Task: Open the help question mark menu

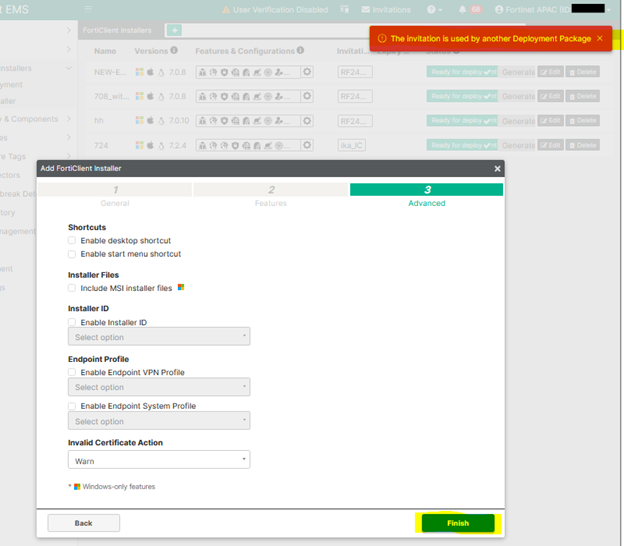Action: [434, 9]
